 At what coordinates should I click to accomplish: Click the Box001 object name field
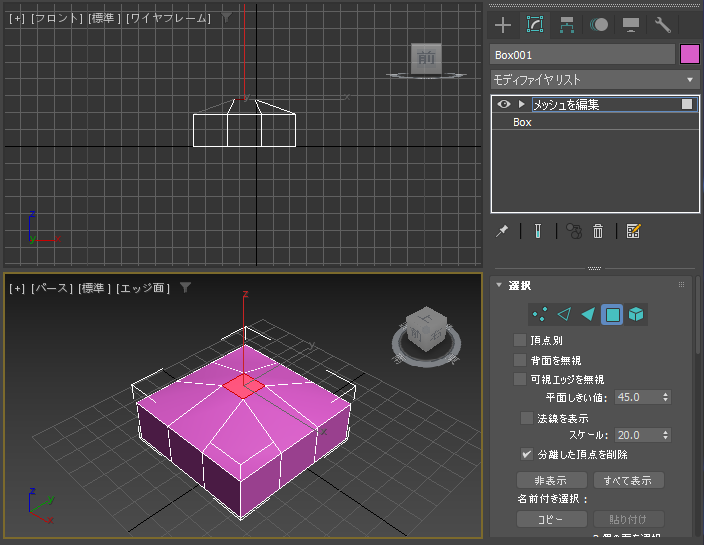coord(582,55)
